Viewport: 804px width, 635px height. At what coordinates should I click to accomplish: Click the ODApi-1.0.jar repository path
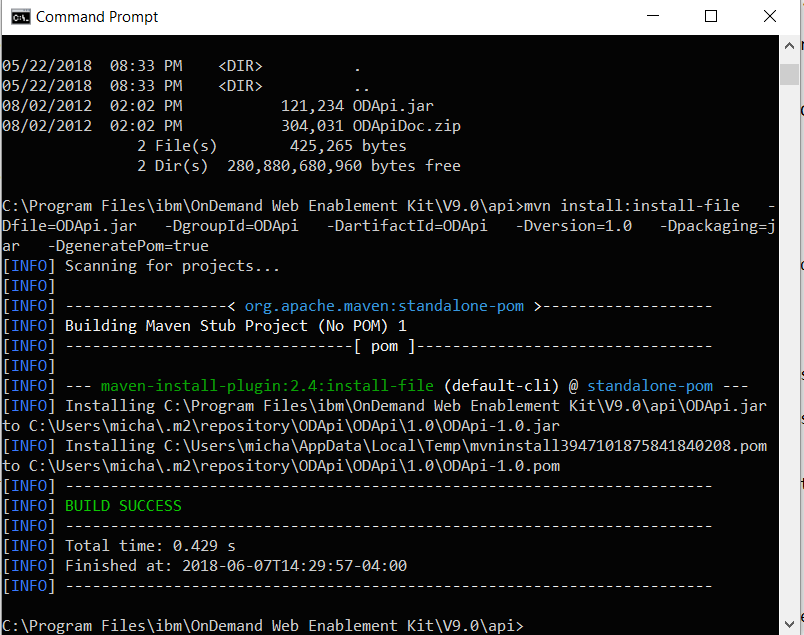294,426
